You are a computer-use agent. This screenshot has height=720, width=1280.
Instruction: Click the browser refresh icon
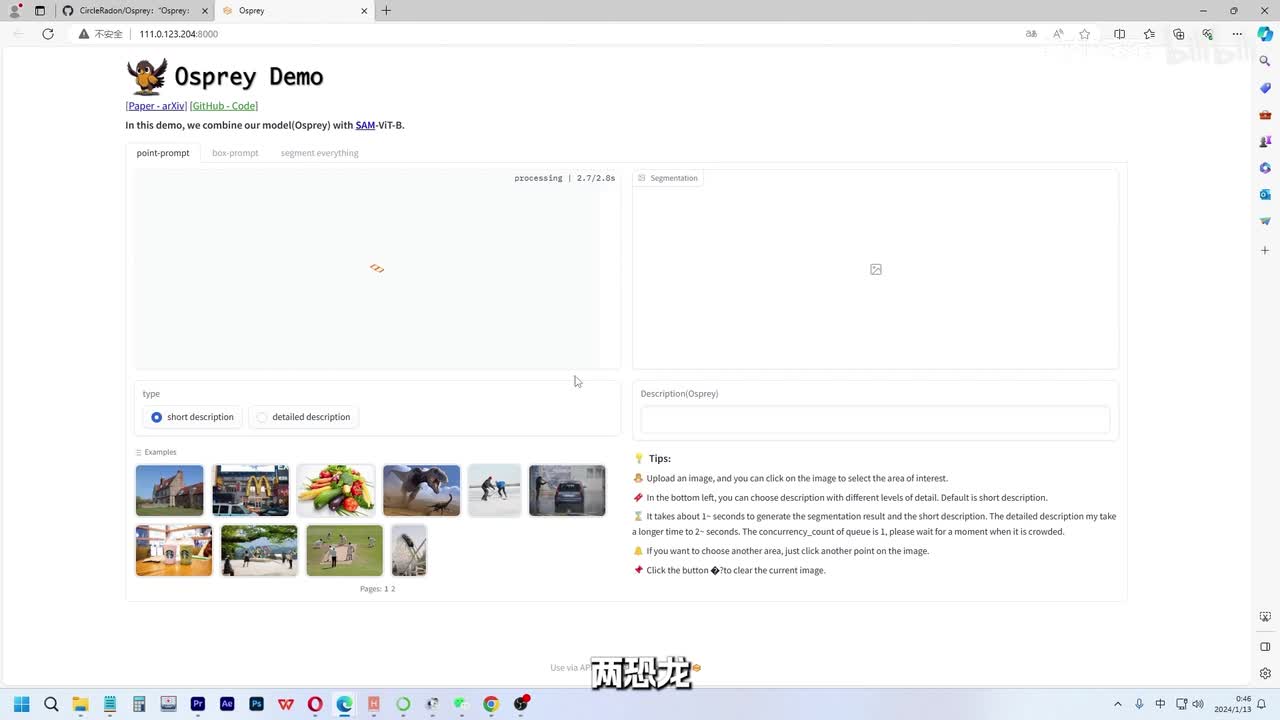pos(47,34)
